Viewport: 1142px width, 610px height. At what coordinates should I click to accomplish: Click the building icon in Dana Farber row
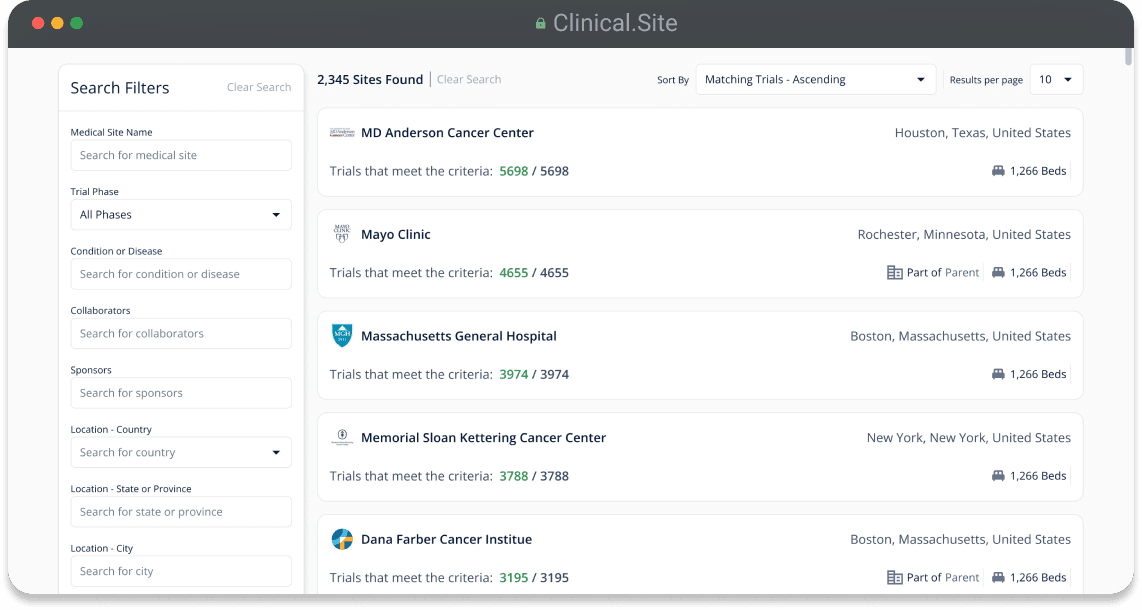click(895, 577)
